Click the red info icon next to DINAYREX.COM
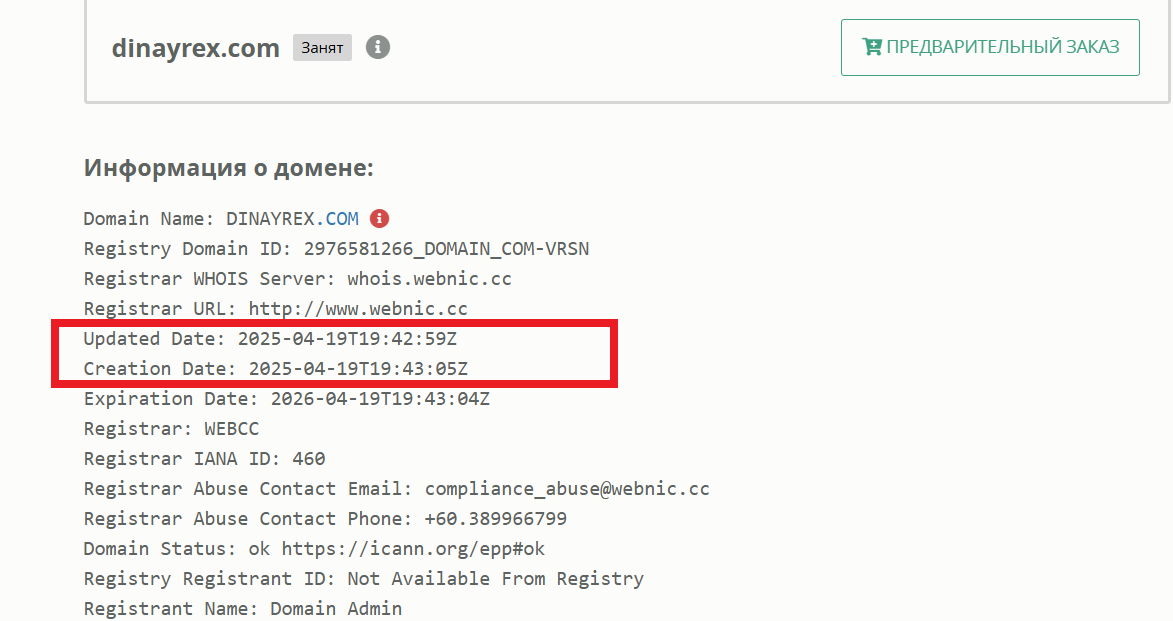Viewport: 1173px width, 621px height. pyautogui.click(x=379, y=218)
